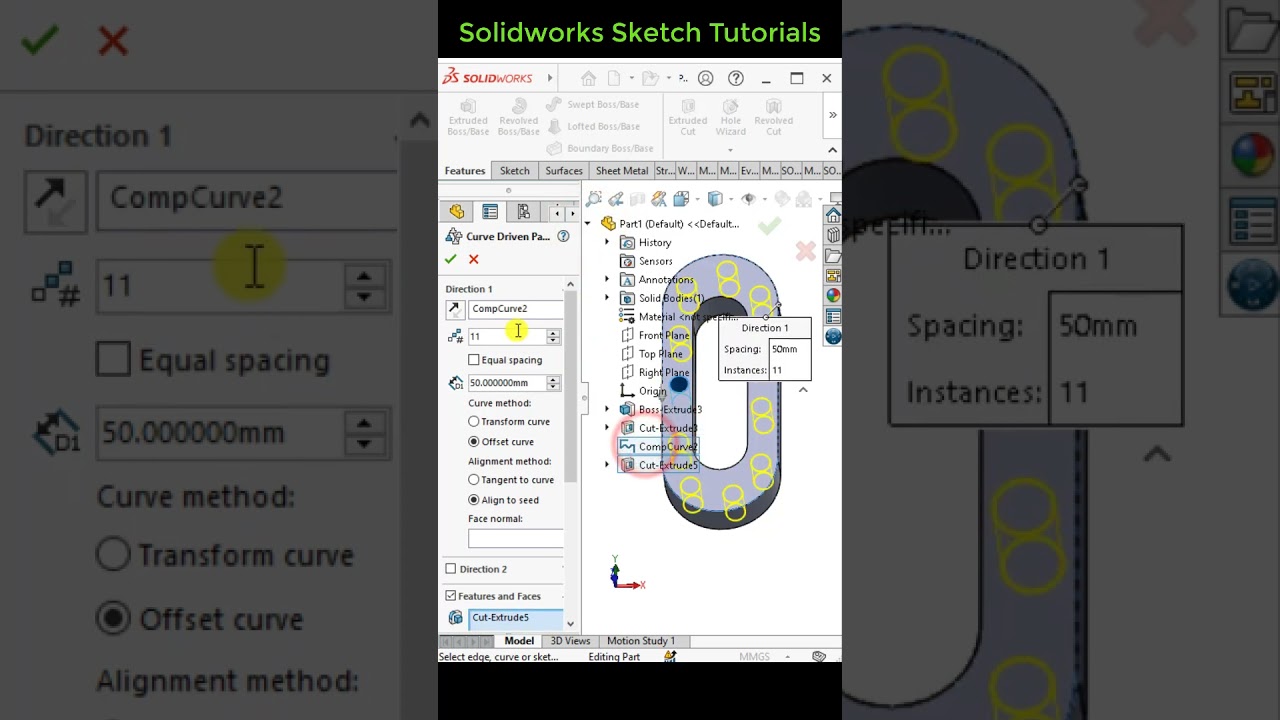Viewport: 1280px width, 720px height.
Task: Collapse the Part1 (Default) tree node
Action: [x=588, y=224]
